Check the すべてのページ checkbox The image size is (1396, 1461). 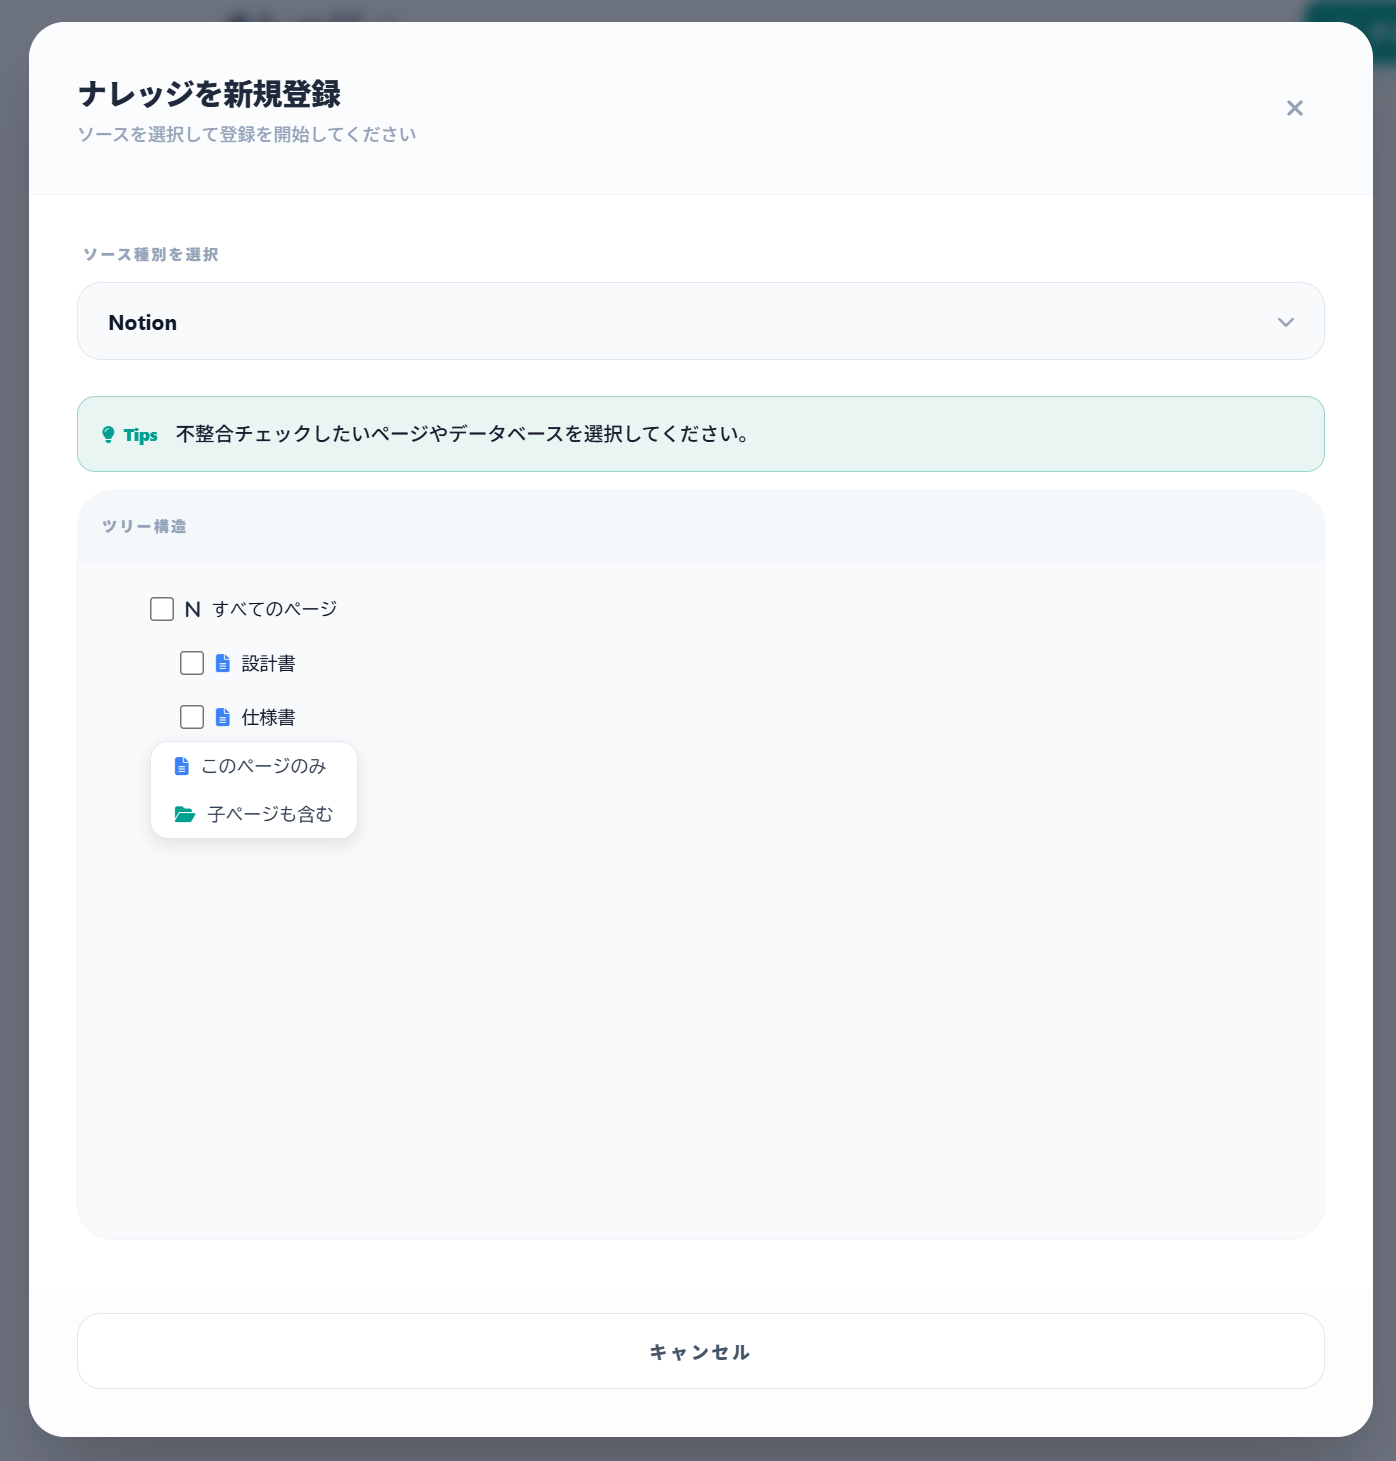point(161,609)
